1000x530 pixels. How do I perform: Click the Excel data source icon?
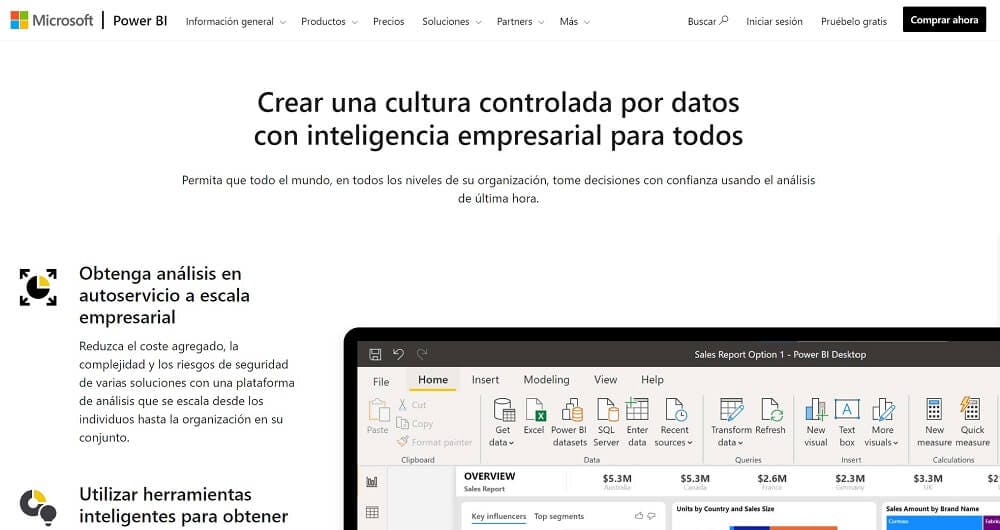click(x=534, y=410)
